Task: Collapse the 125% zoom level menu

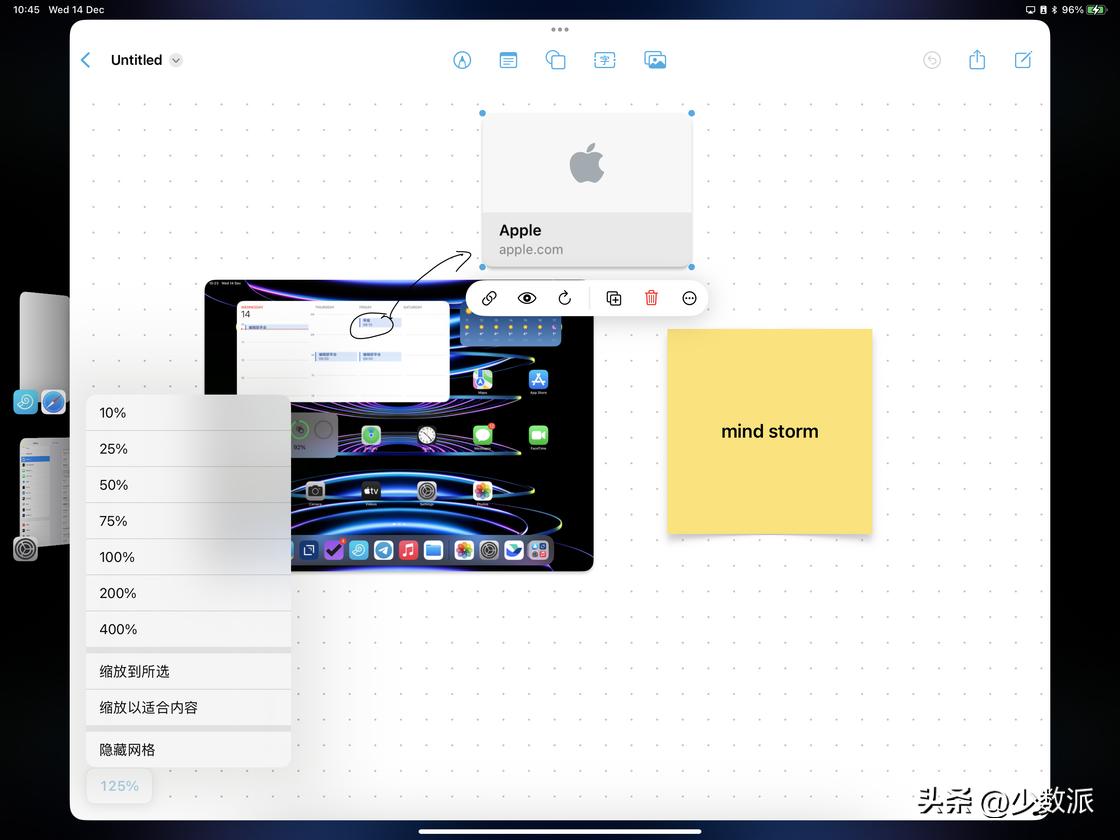Action: coord(120,786)
